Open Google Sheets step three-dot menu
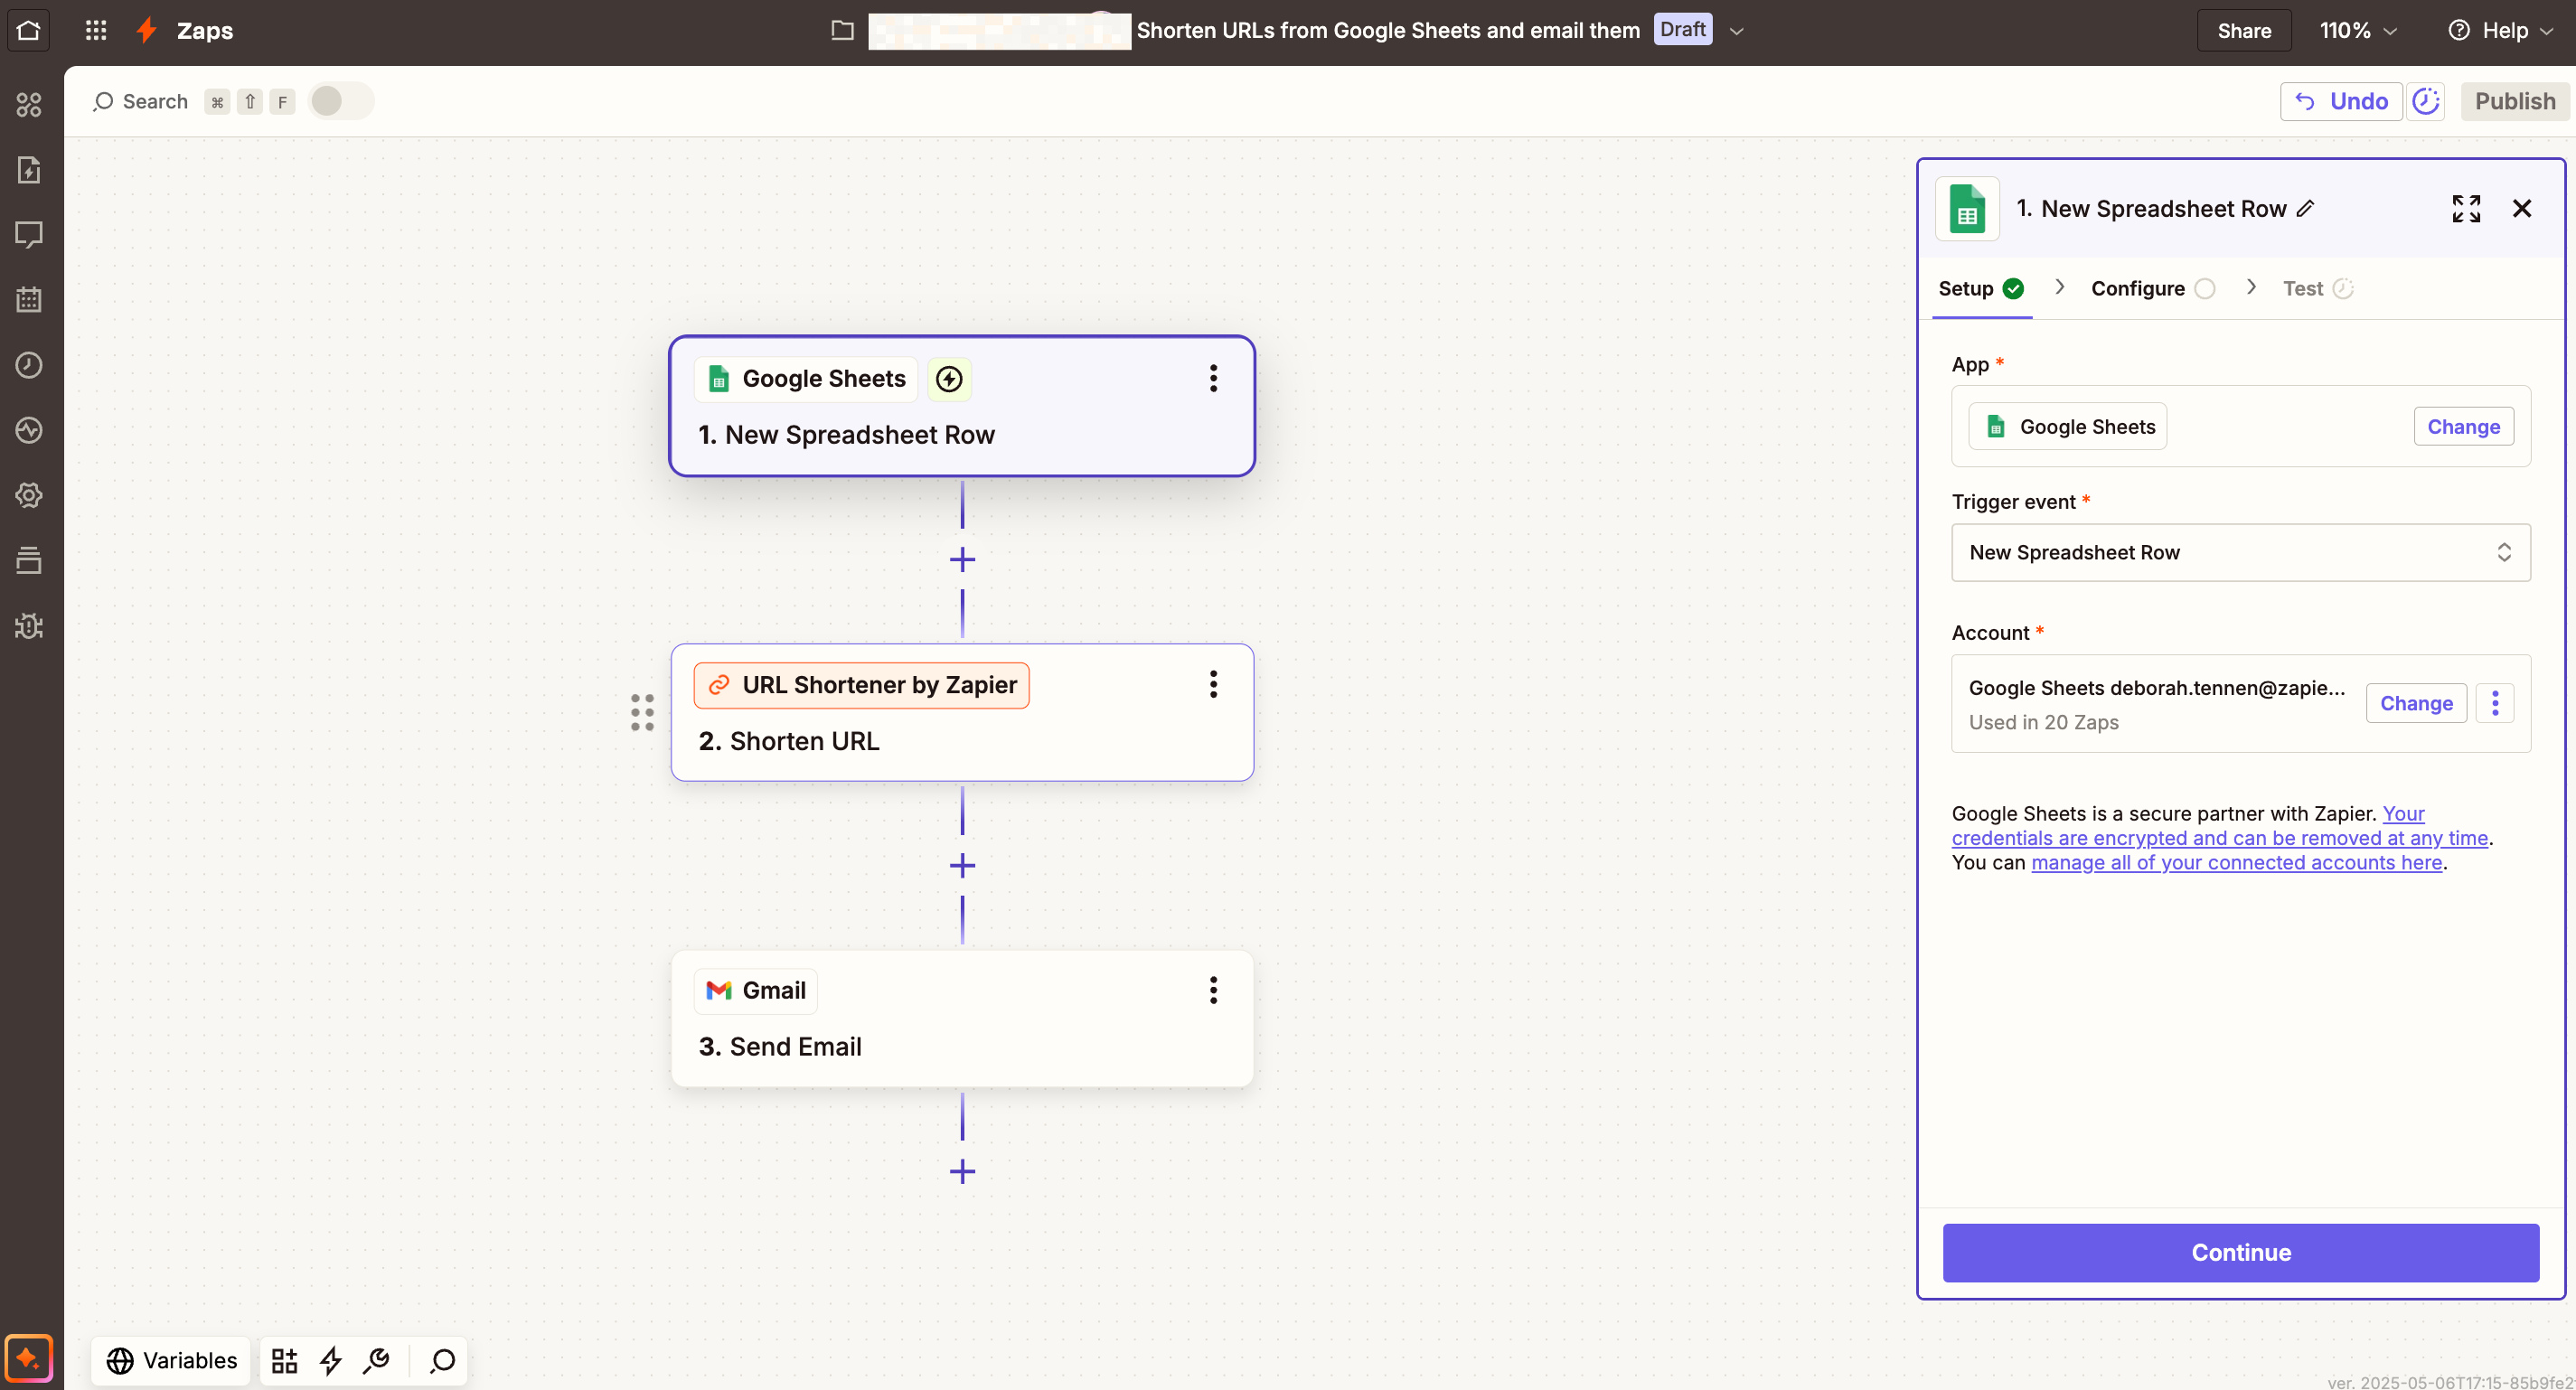Viewport: 2576px width, 1390px height. 1213,378
